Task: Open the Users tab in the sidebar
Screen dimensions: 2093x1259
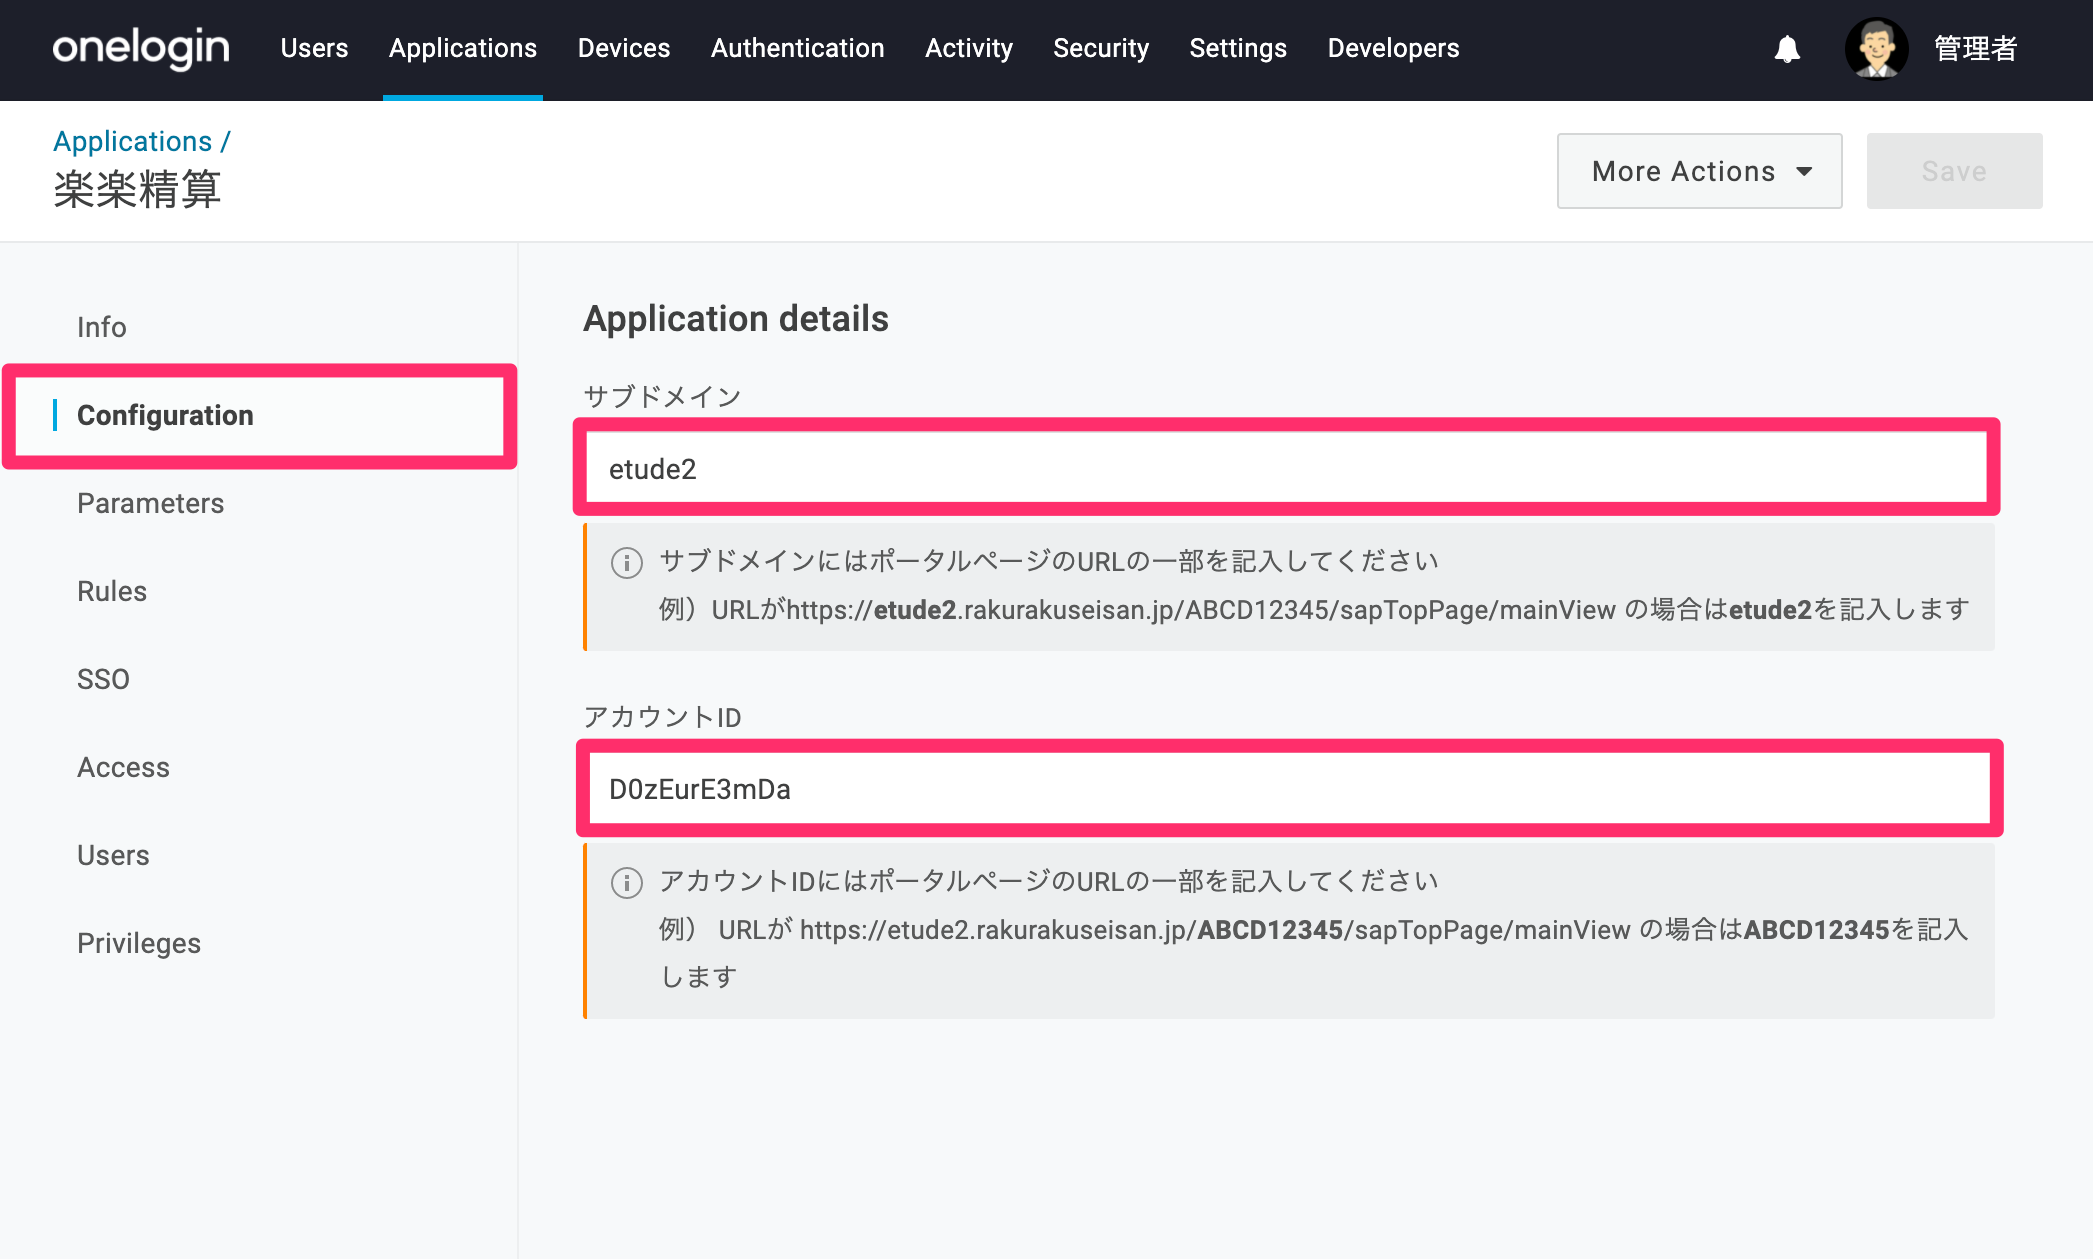Action: click(113, 855)
